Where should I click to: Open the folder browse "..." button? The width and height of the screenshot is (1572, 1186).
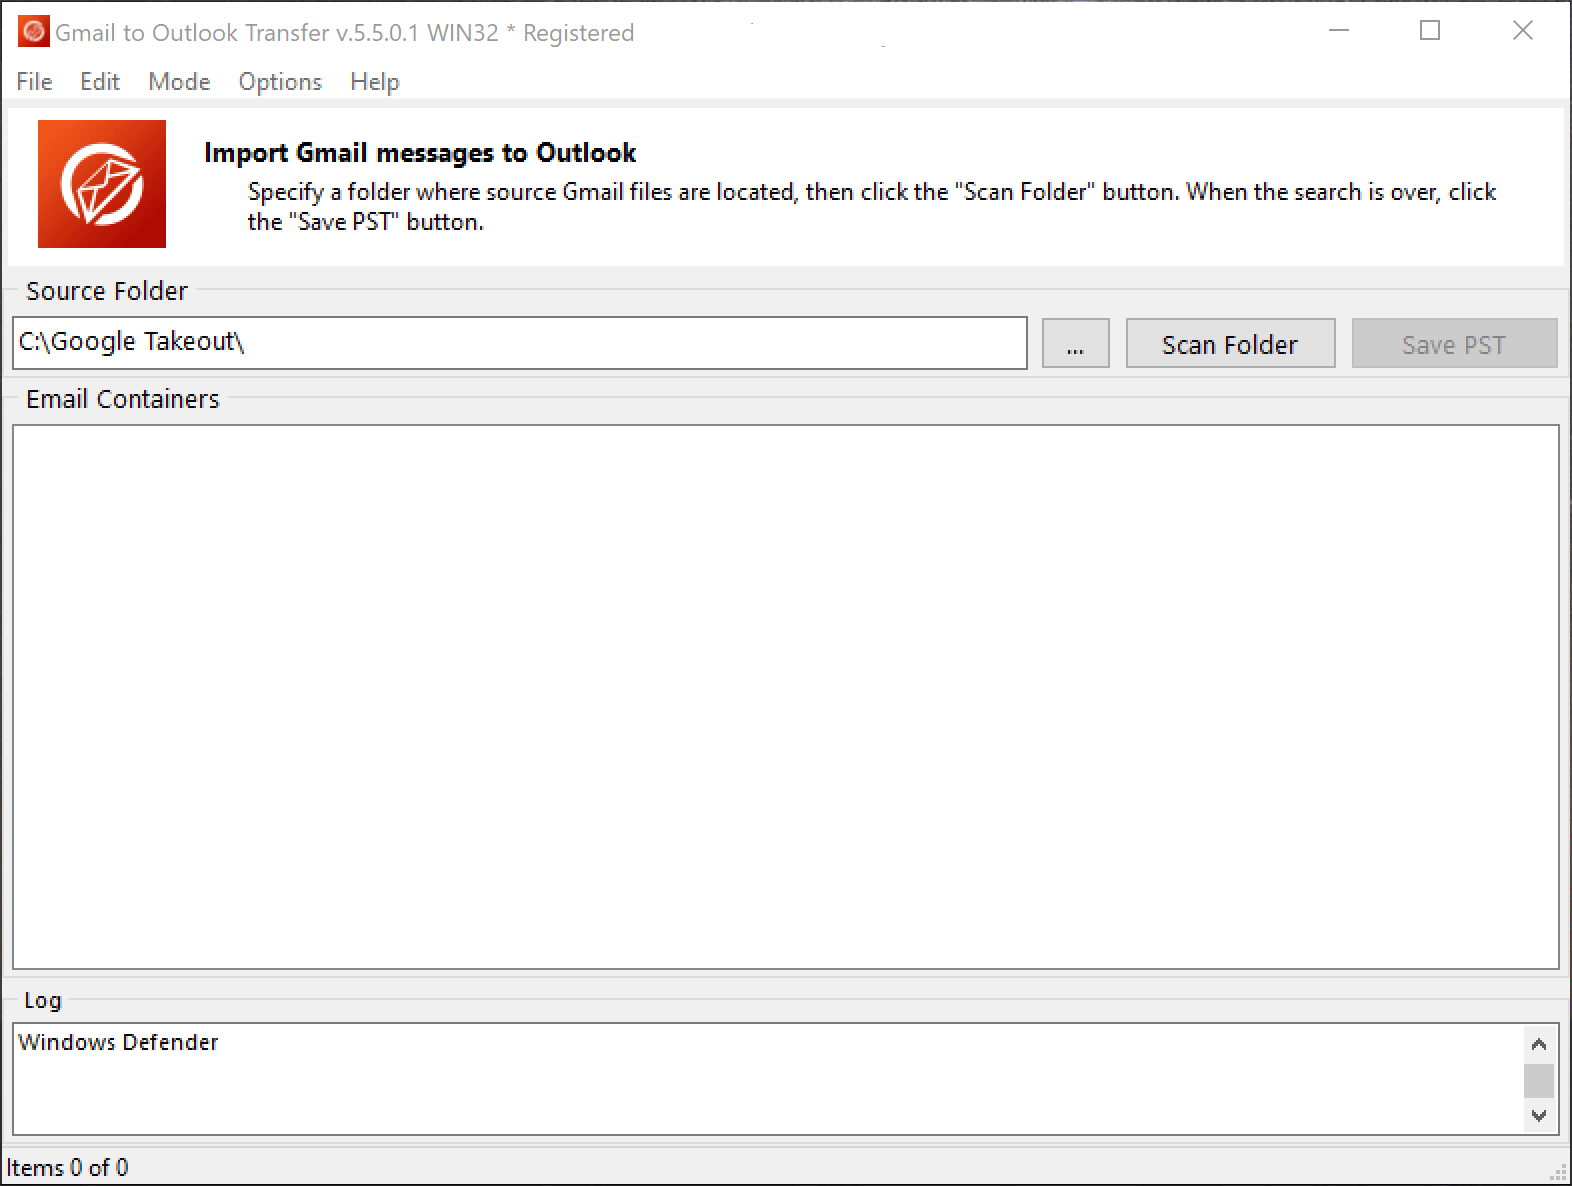click(1075, 344)
